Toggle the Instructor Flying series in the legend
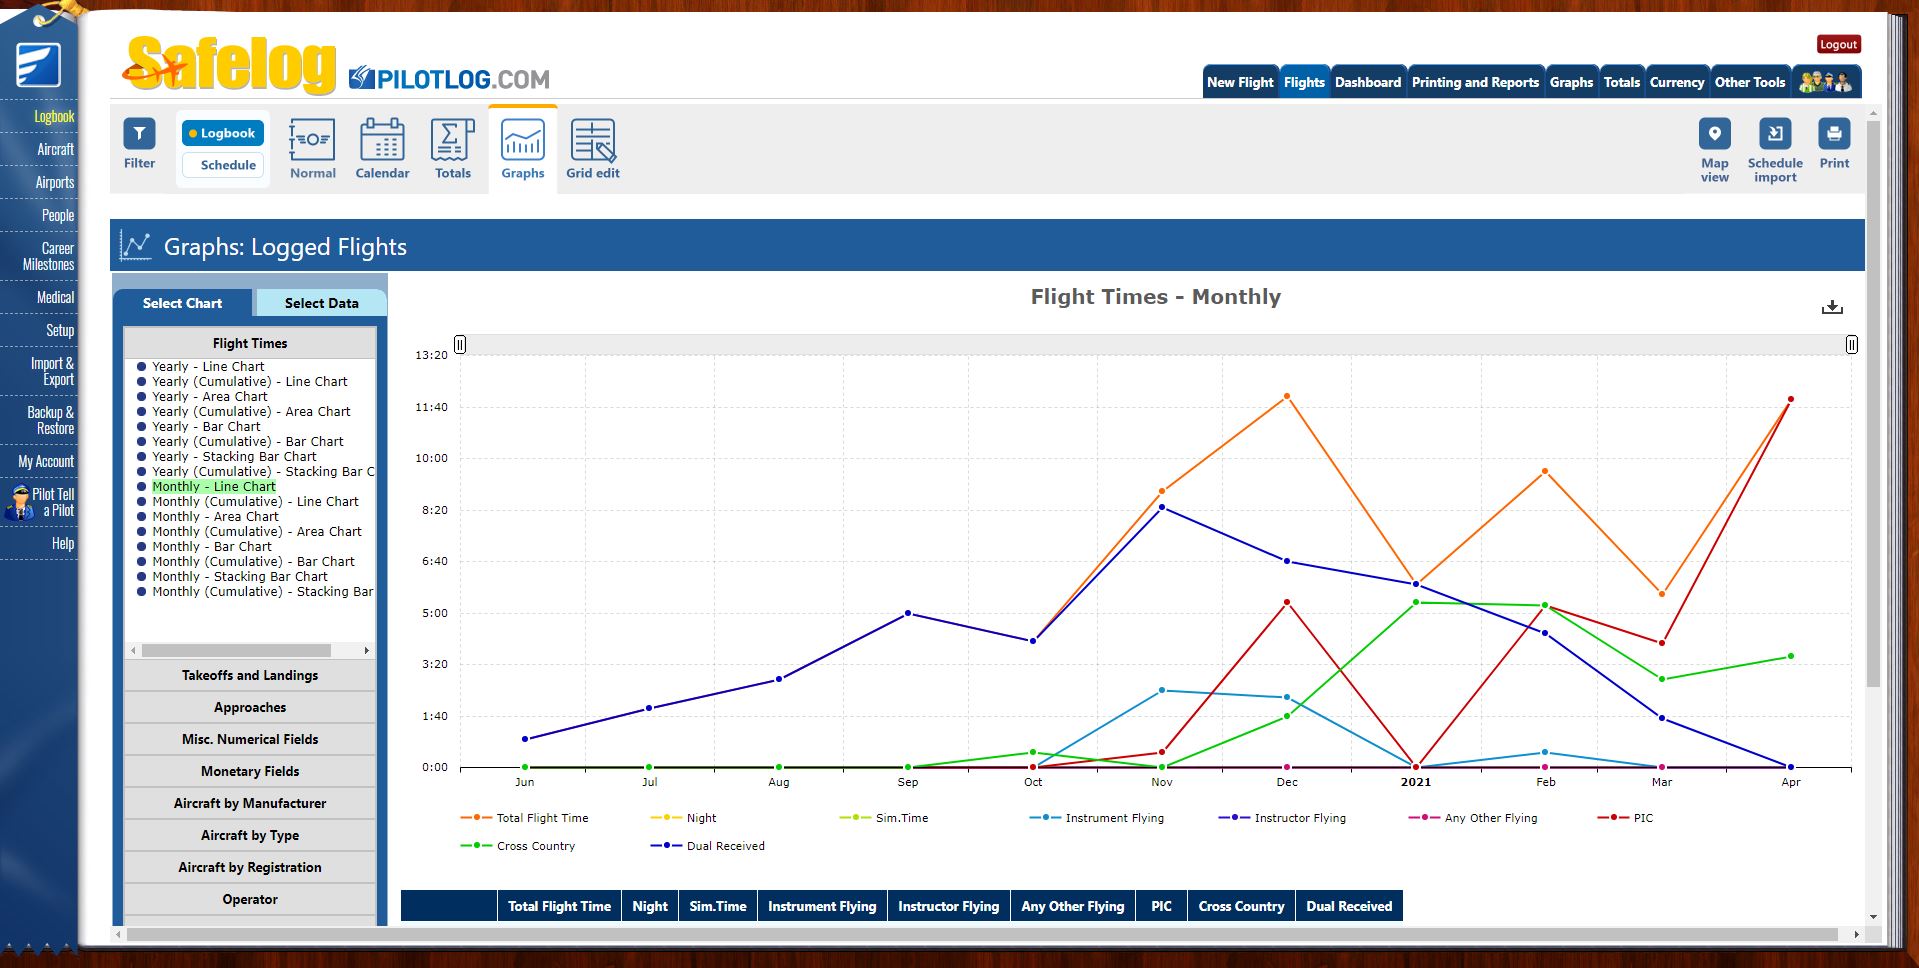1919x968 pixels. click(1300, 818)
